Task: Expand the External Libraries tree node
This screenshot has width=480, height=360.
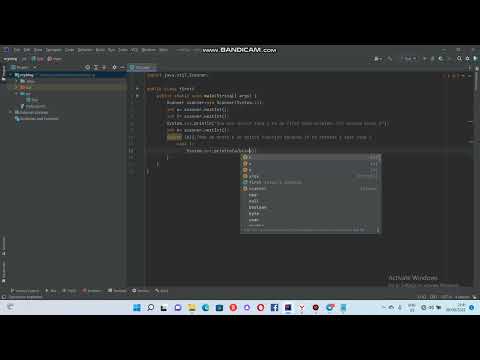Action: click(11, 113)
